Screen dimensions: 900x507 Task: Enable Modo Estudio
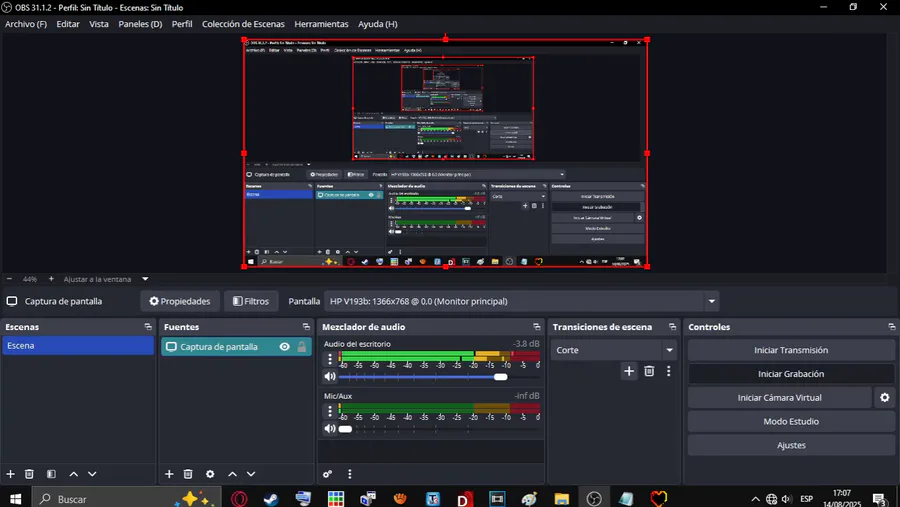(791, 421)
